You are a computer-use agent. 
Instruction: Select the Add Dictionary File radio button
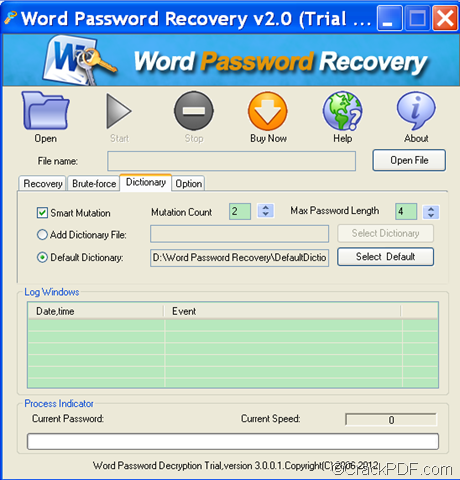pyautogui.click(x=42, y=235)
